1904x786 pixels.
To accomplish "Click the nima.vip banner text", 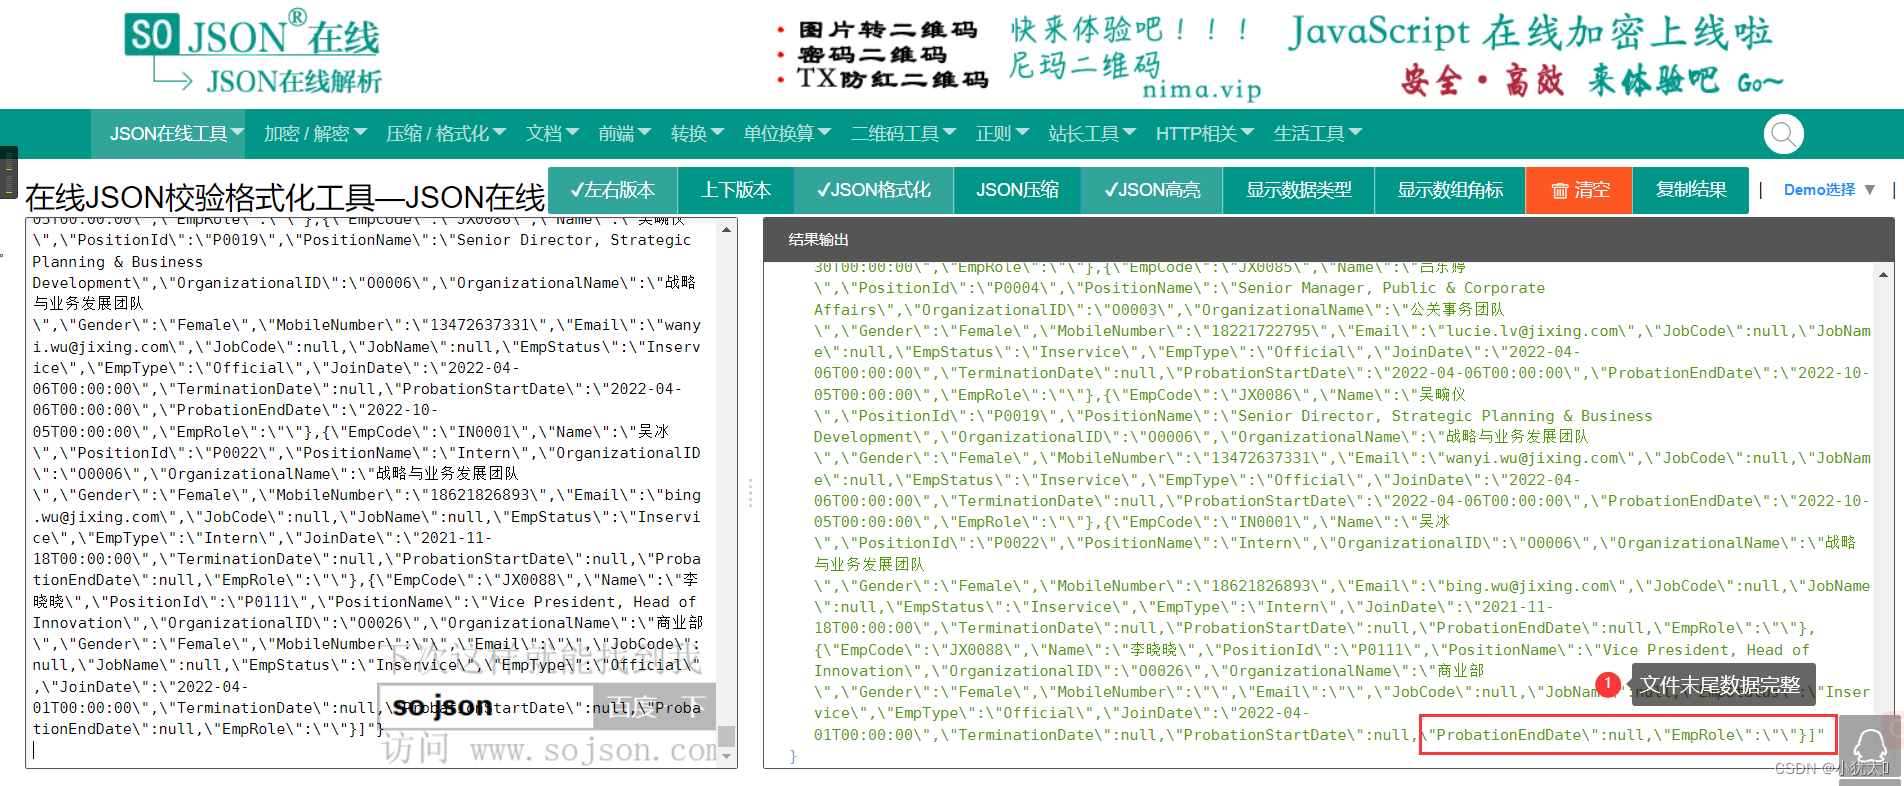I will pyautogui.click(x=1202, y=90).
